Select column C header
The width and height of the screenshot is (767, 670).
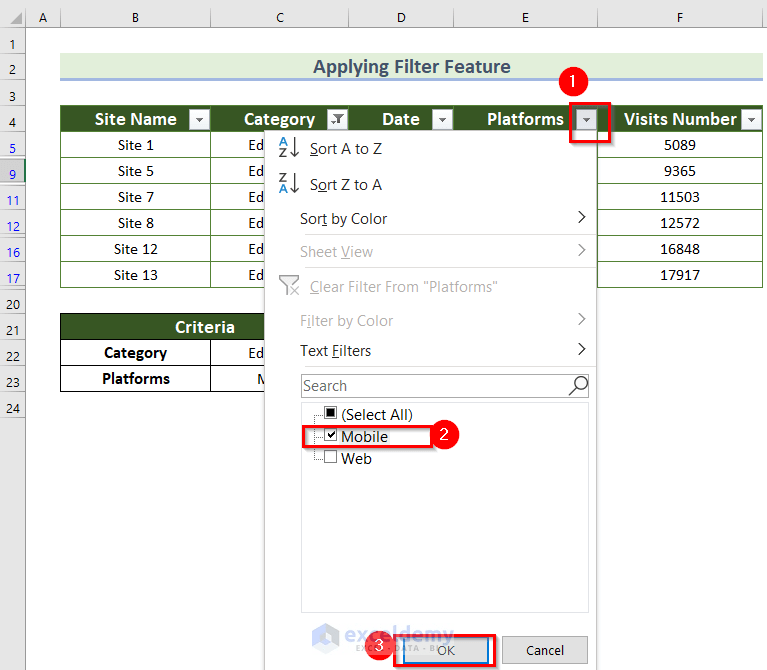tap(280, 18)
